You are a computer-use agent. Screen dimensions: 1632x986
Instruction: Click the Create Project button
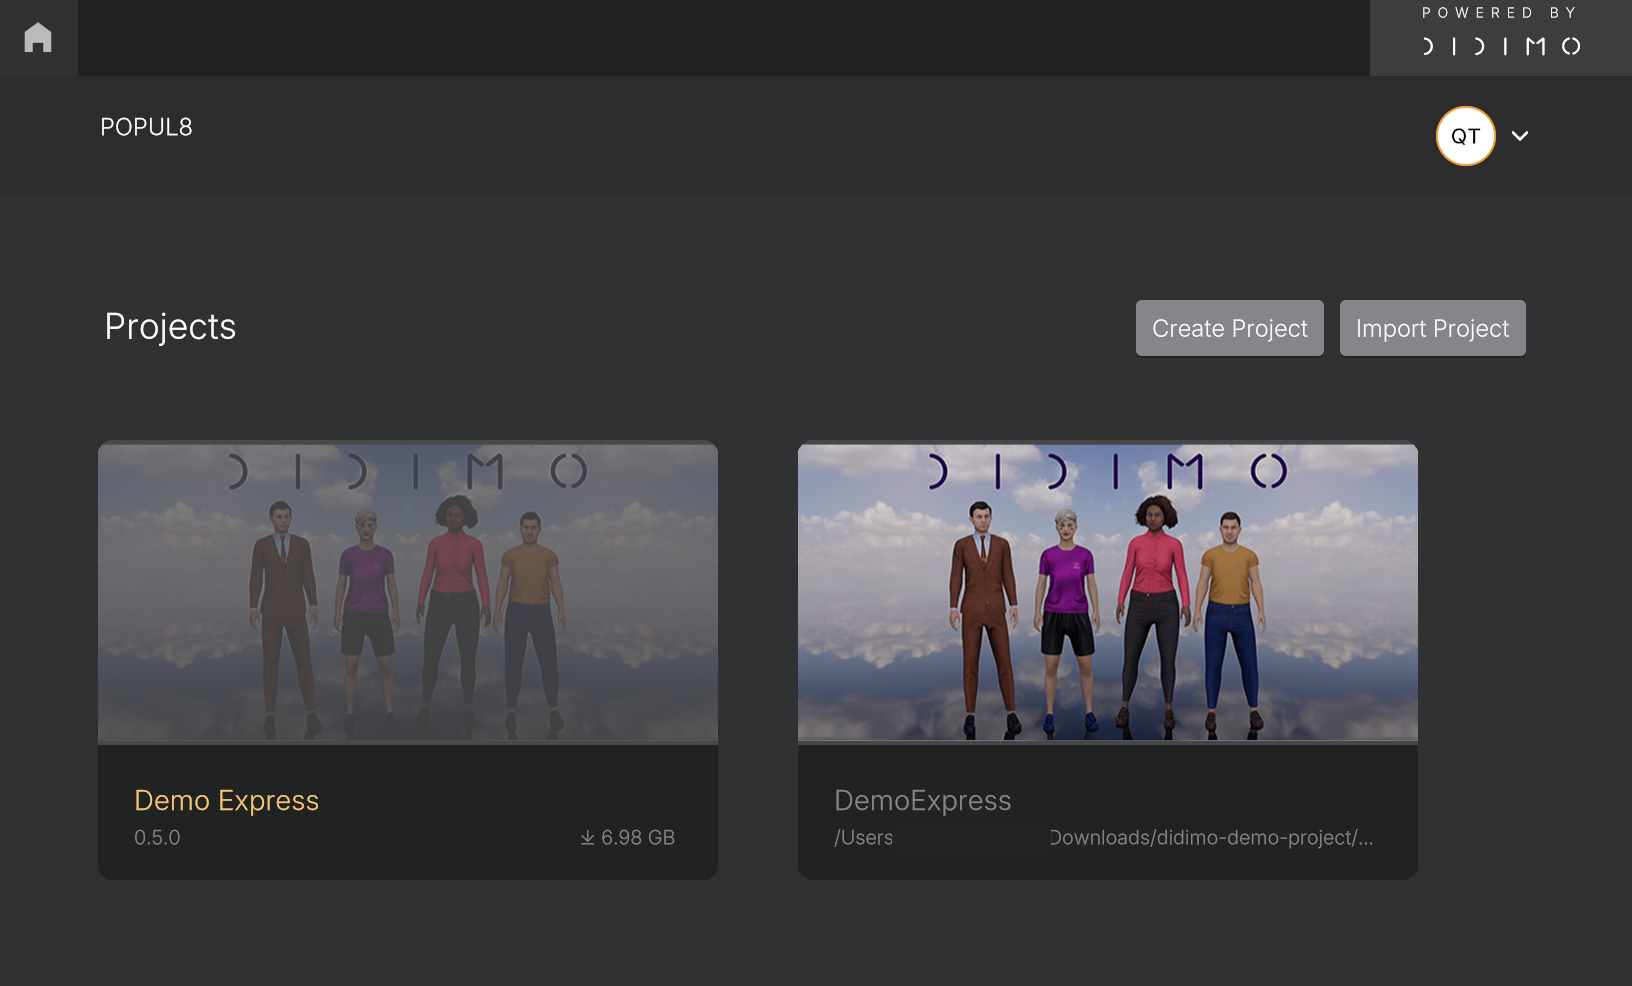tap(1229, 328)
